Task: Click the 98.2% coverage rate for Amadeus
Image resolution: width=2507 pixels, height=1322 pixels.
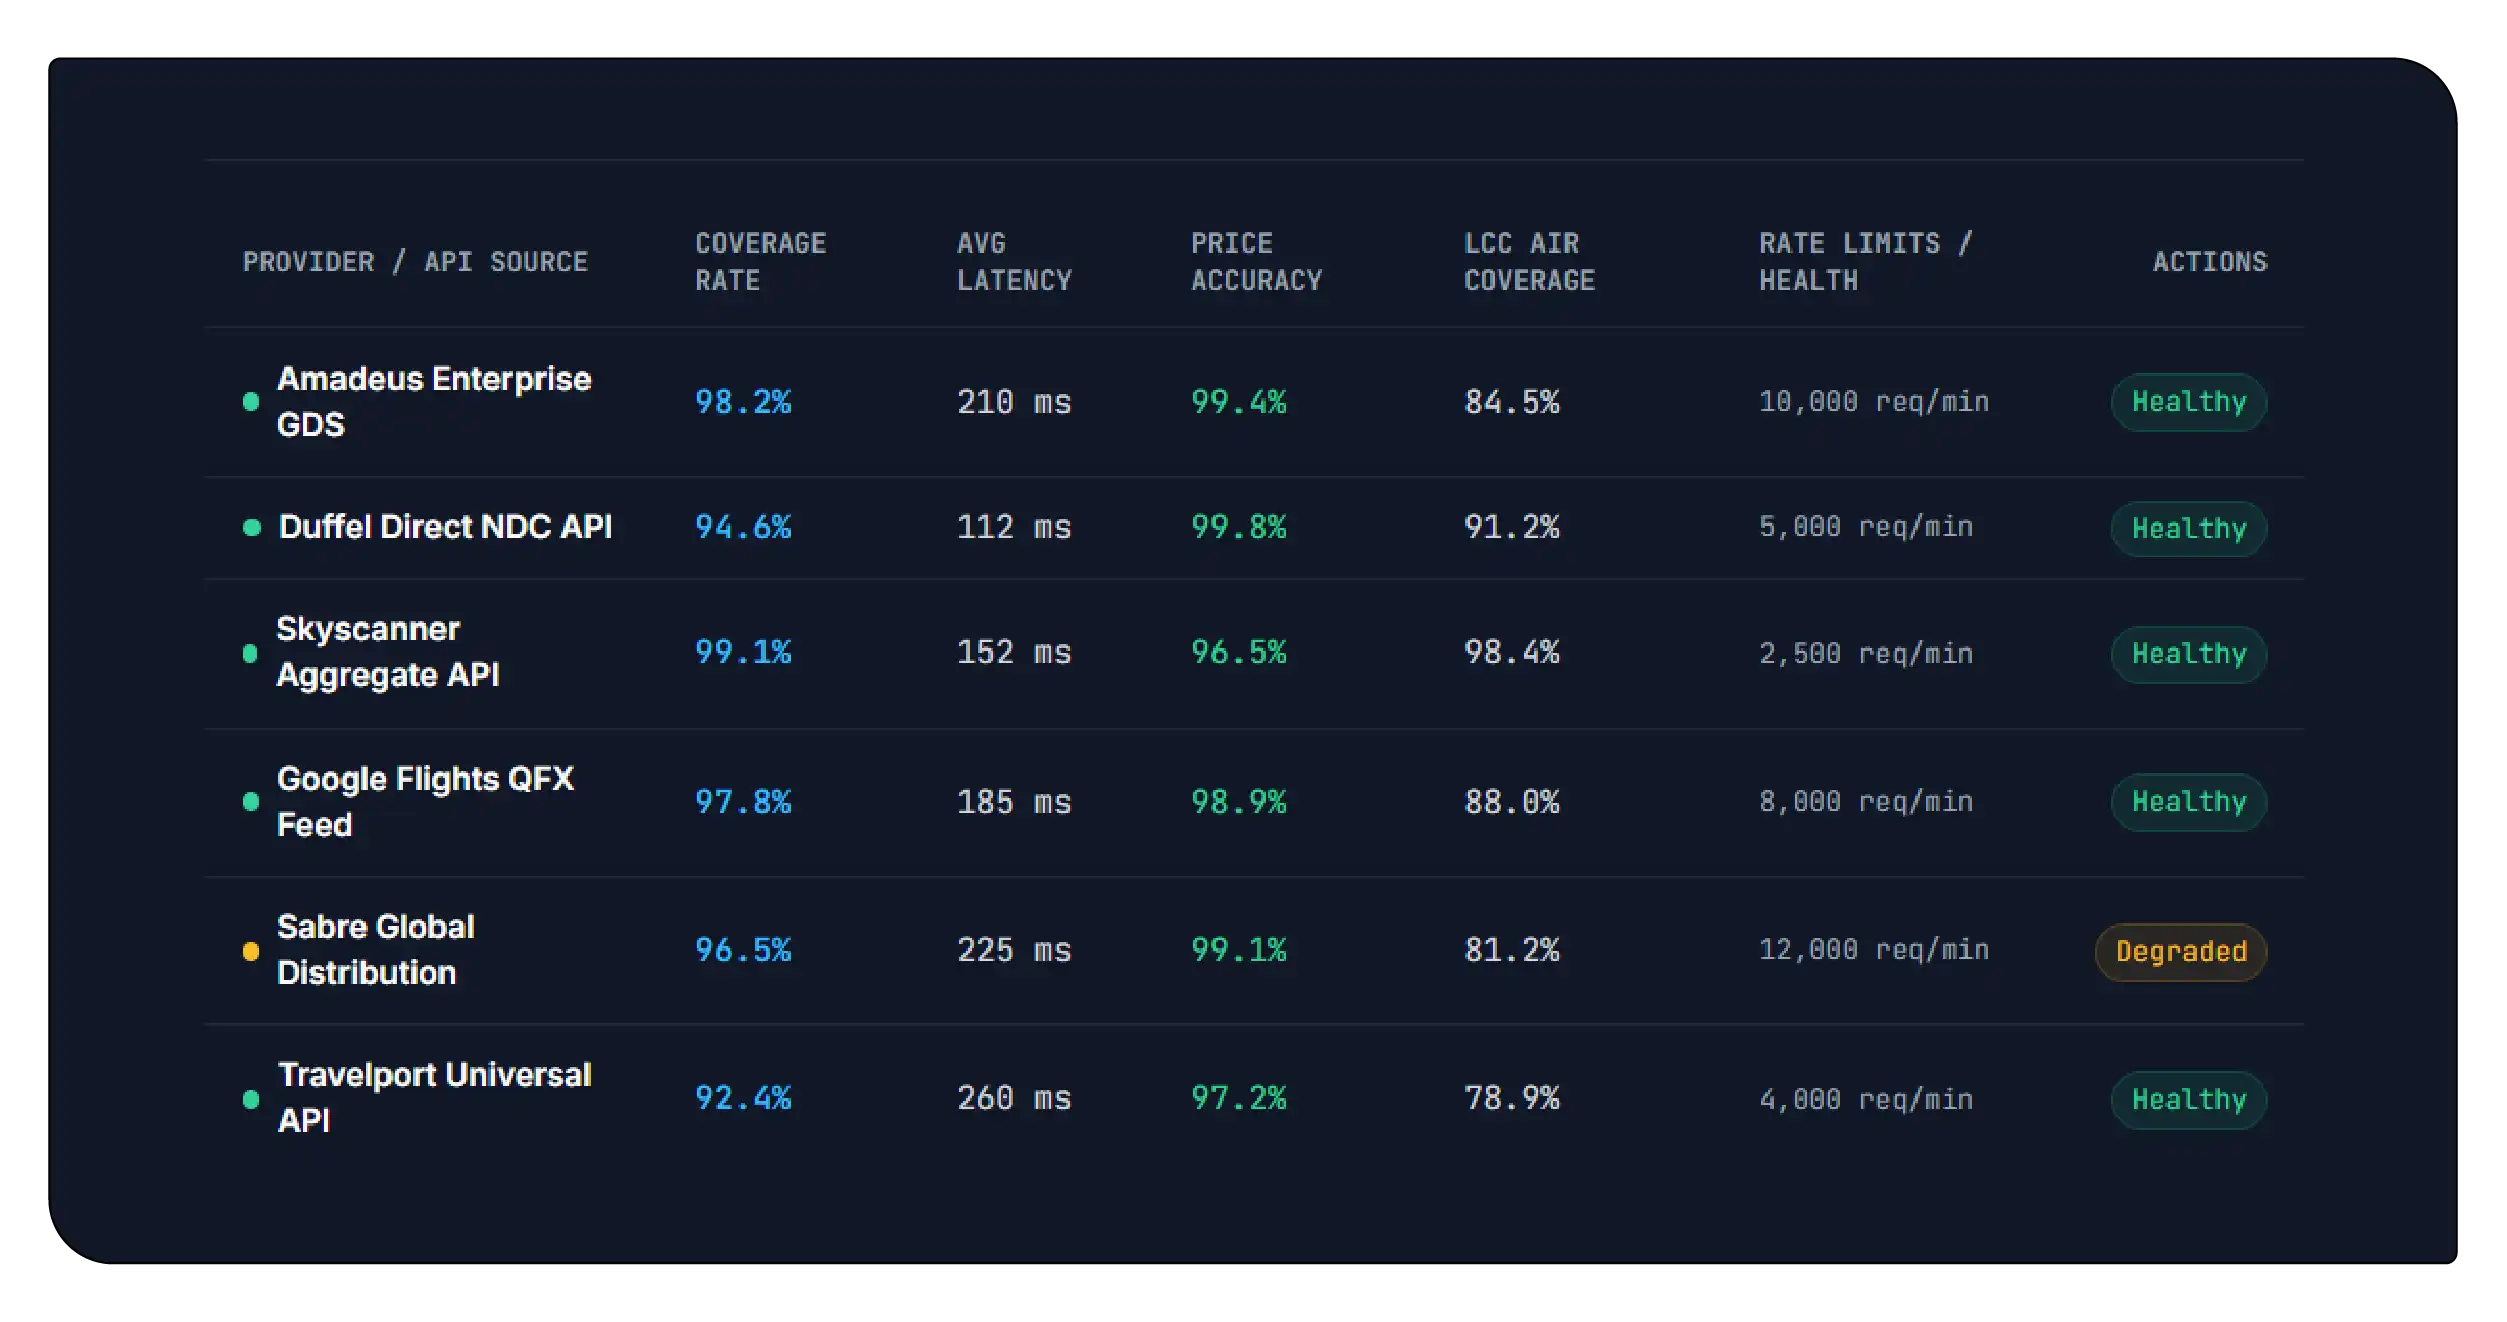Action: pyautogui.click(x=743, y=402)
